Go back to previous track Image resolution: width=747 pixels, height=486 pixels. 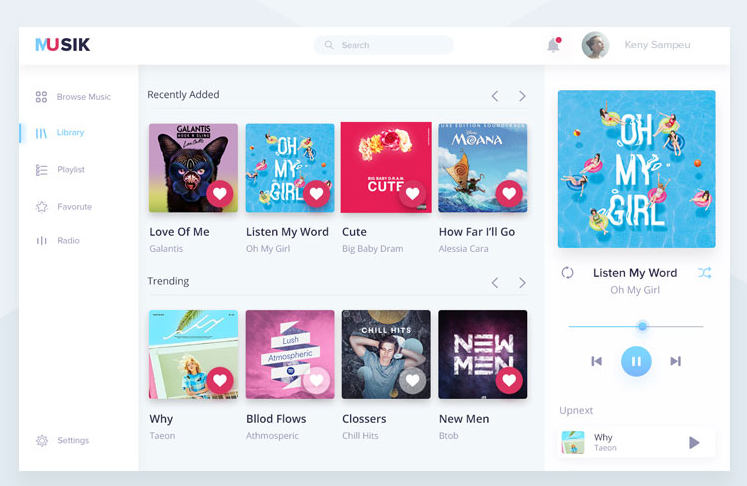[x=596, y=361]
